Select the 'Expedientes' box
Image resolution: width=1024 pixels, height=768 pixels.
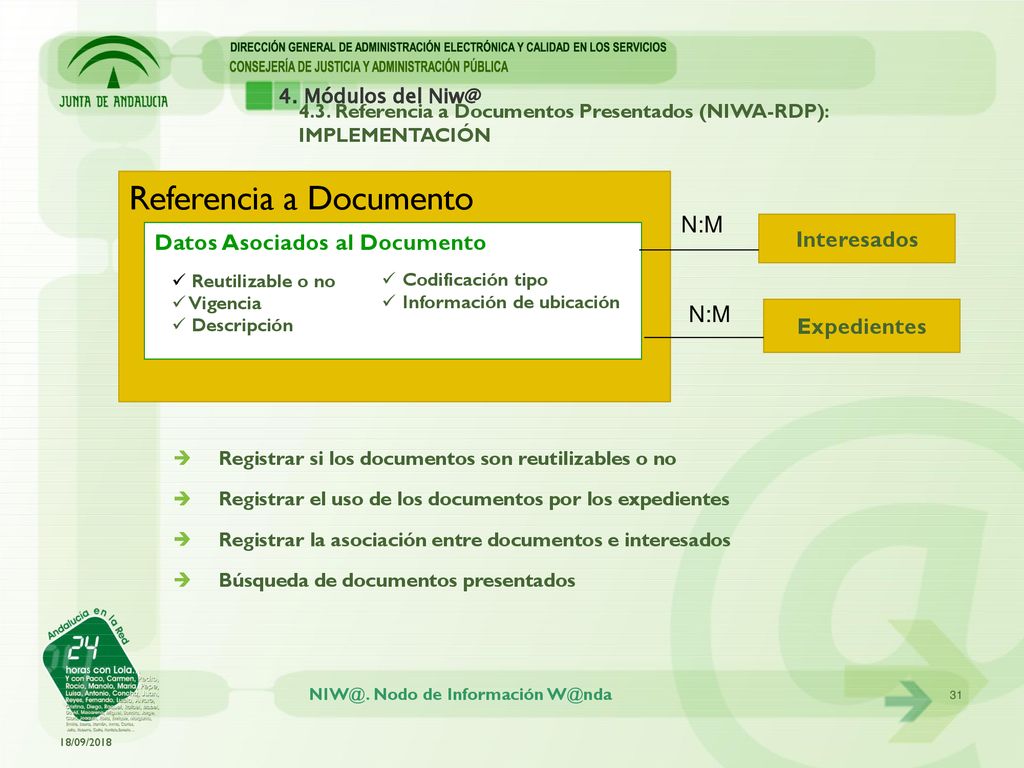[861, 326]
